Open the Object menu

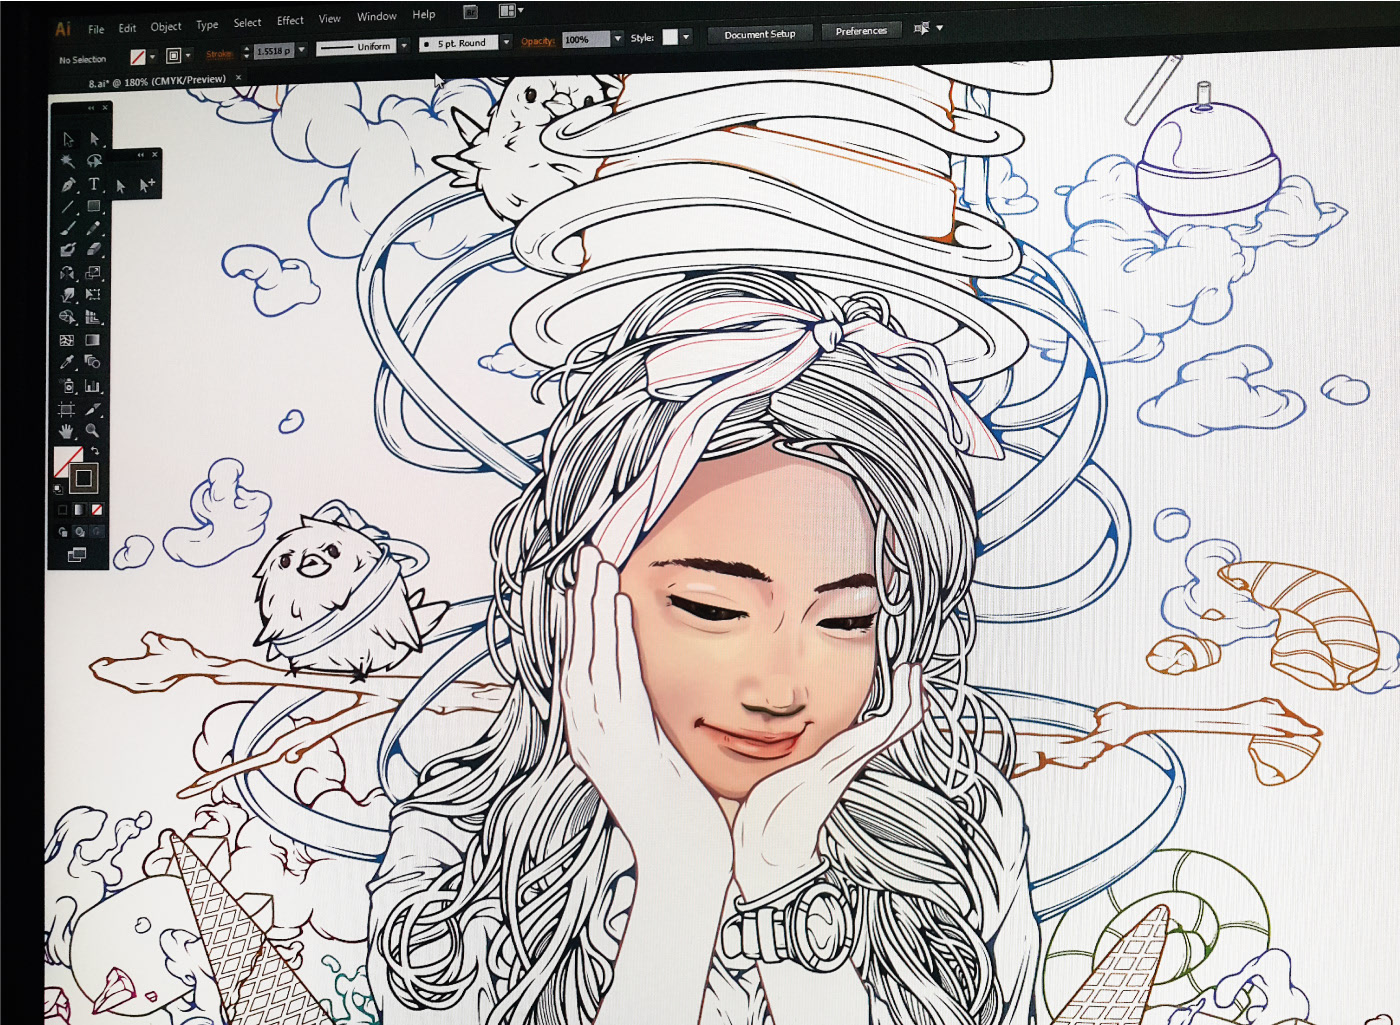tap(166, 27)
